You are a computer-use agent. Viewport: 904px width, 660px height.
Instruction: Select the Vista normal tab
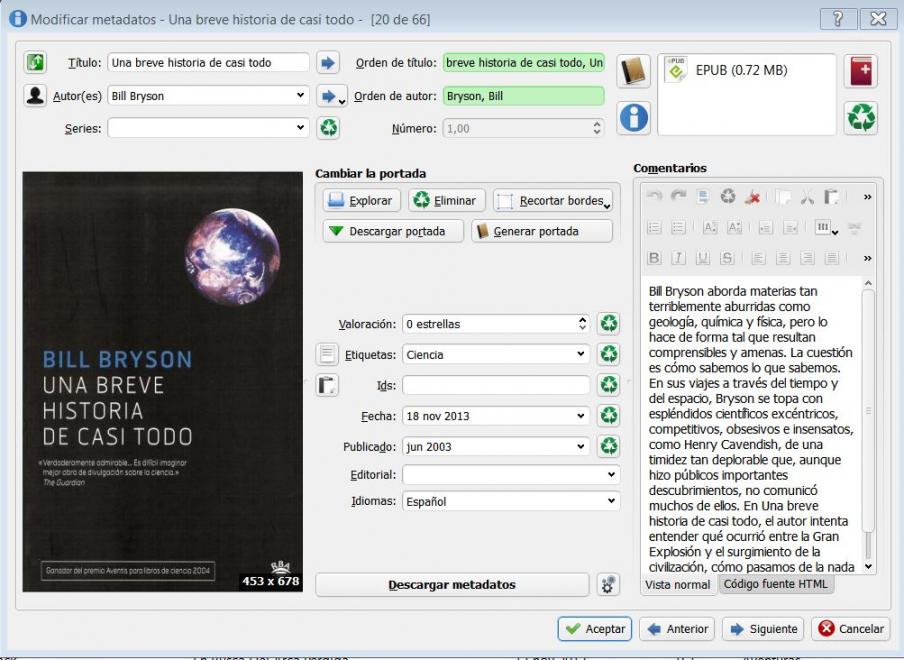[x=677, y=584]
